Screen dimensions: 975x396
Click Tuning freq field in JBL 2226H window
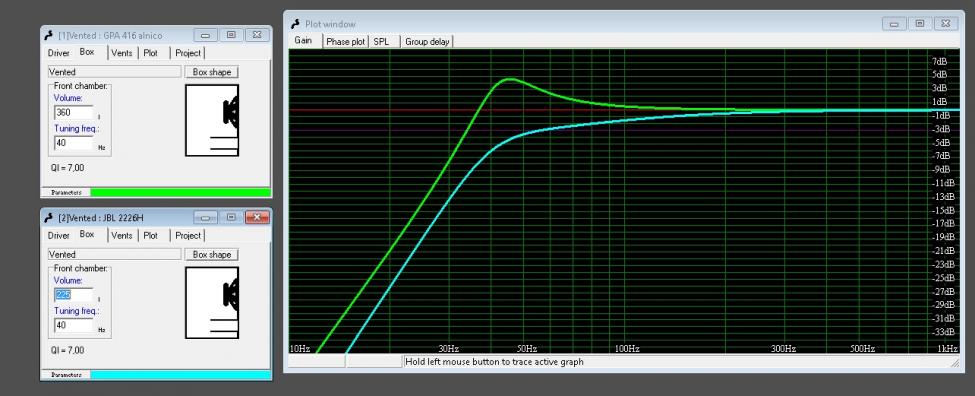click(74, 325)
